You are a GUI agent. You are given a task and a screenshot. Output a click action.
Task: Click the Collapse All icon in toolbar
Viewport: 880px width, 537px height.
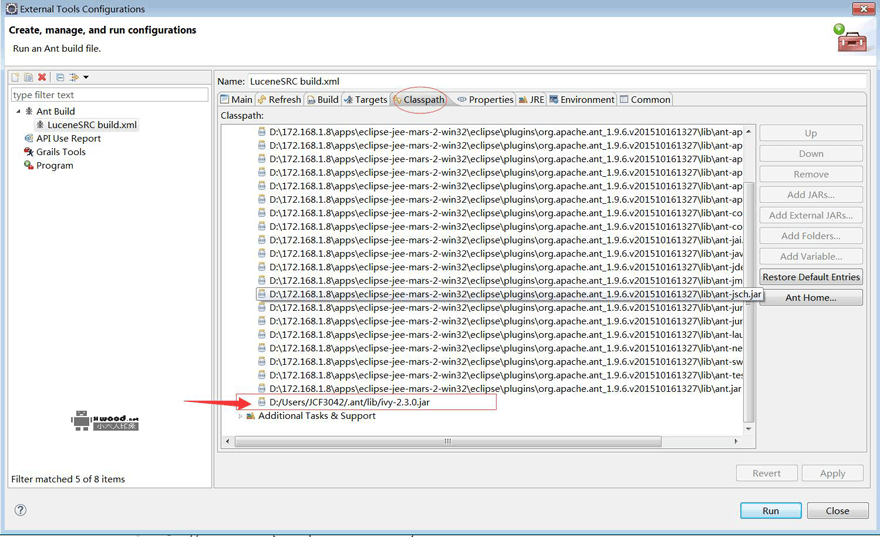pos(60,77)
